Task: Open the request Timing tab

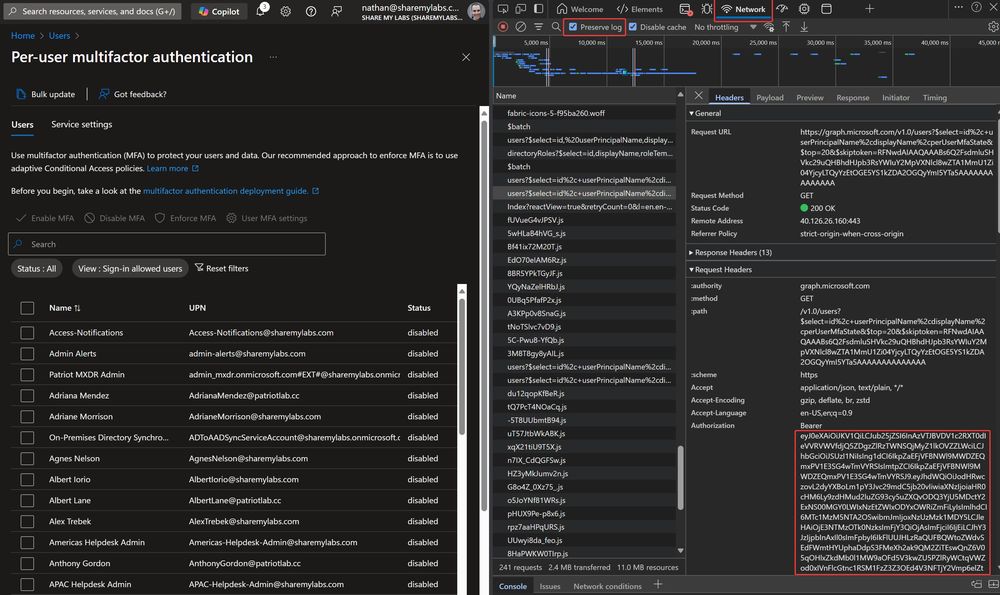Action: point(934,98)
